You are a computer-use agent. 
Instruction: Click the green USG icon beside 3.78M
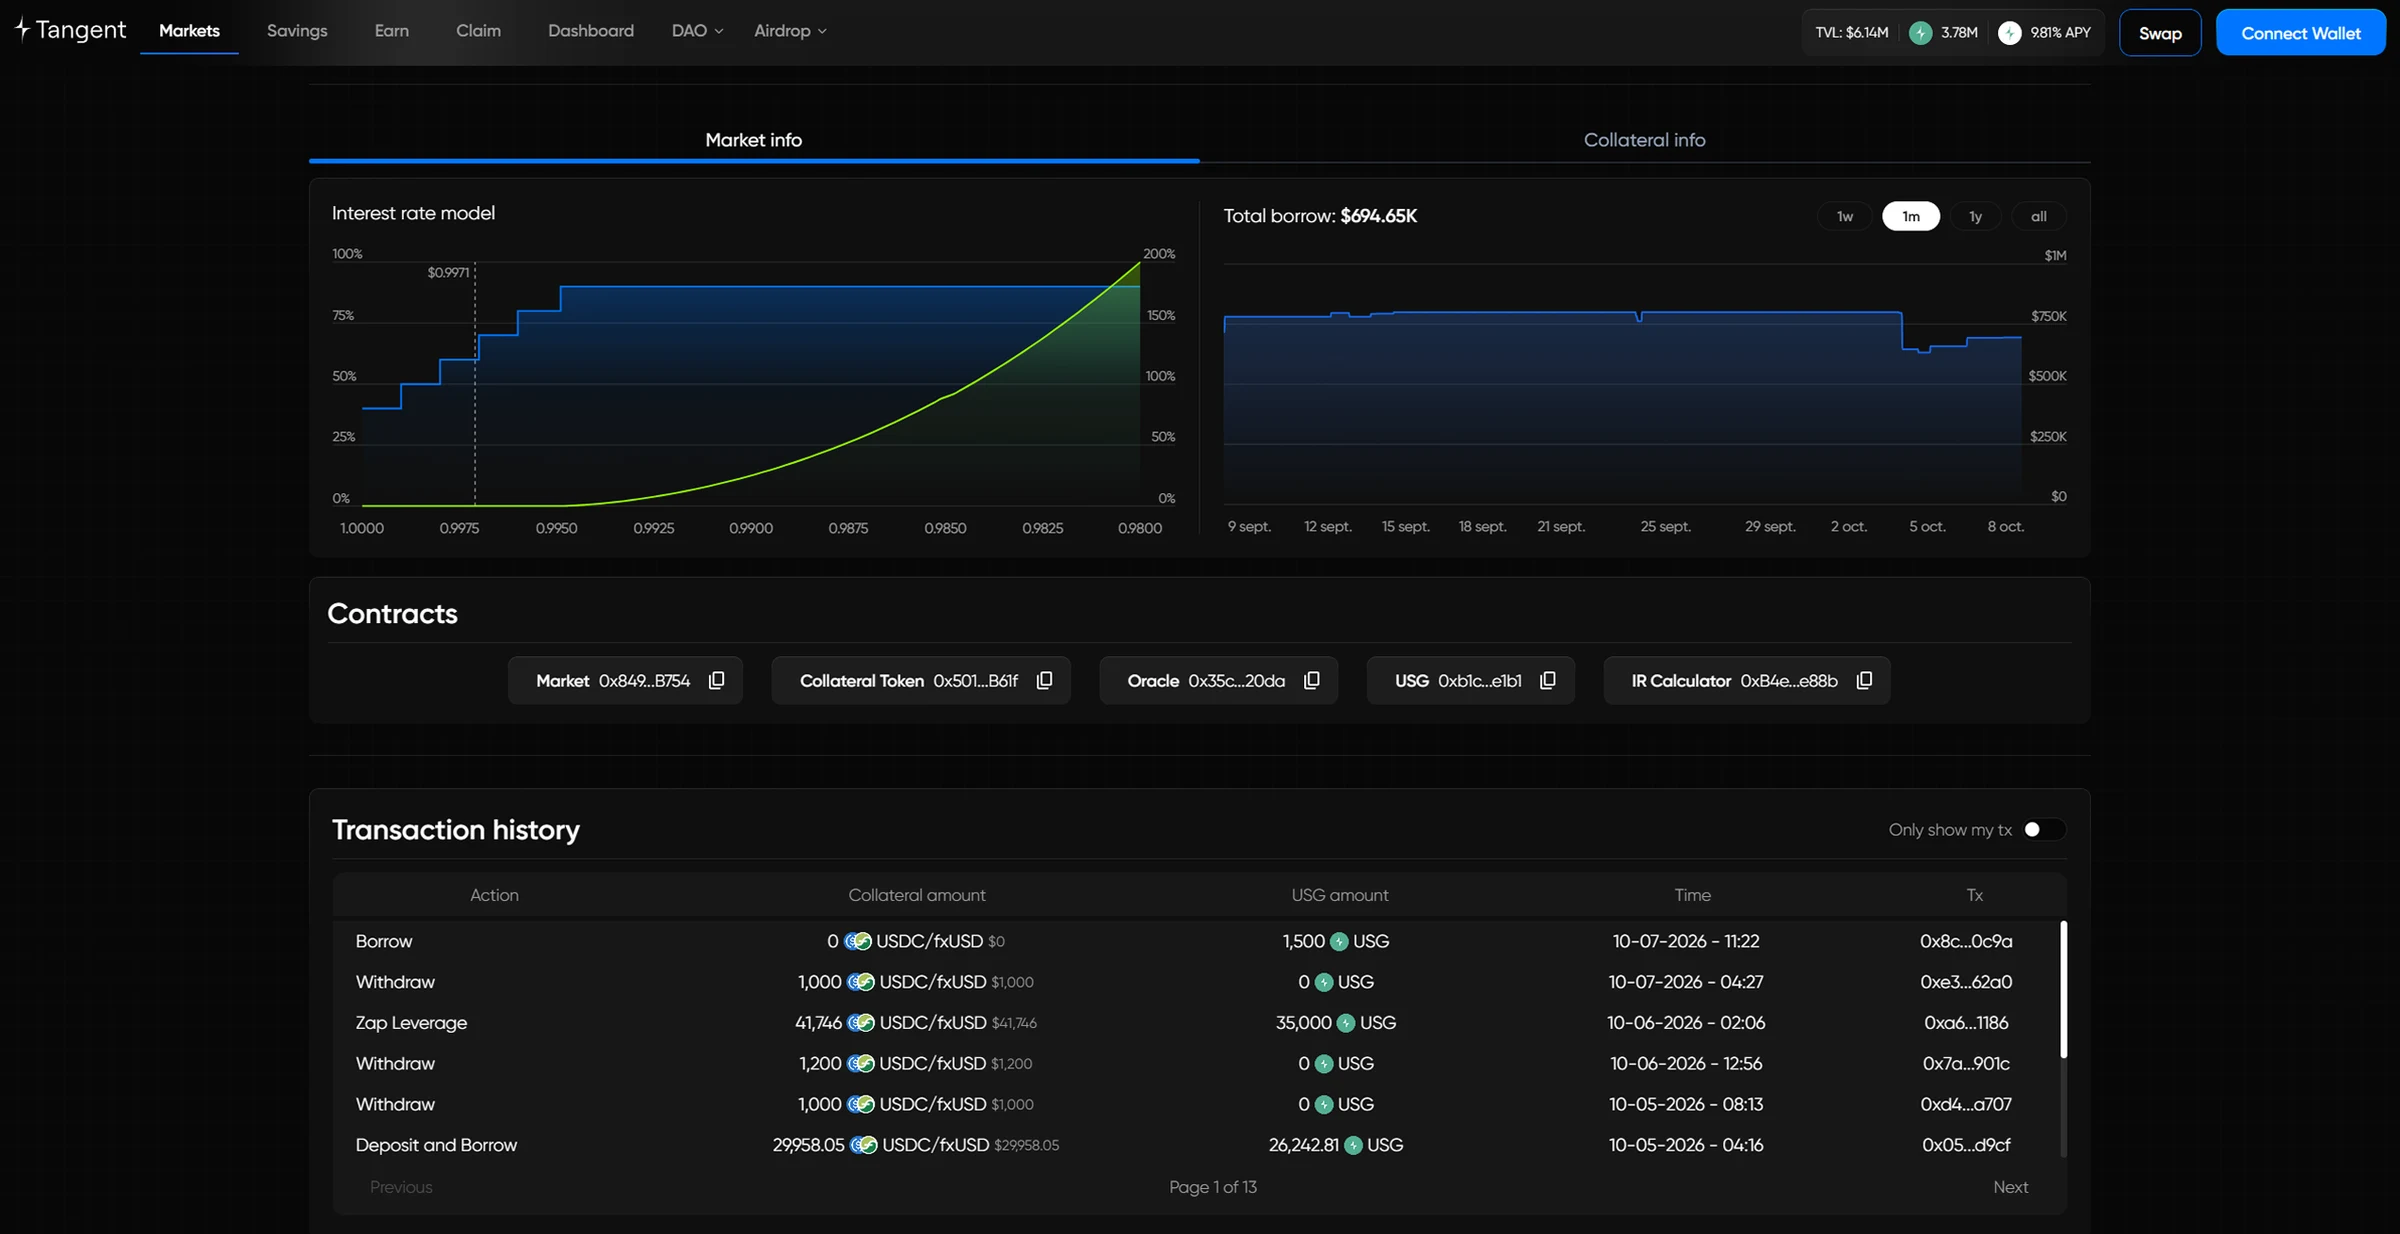point(1920,33)
